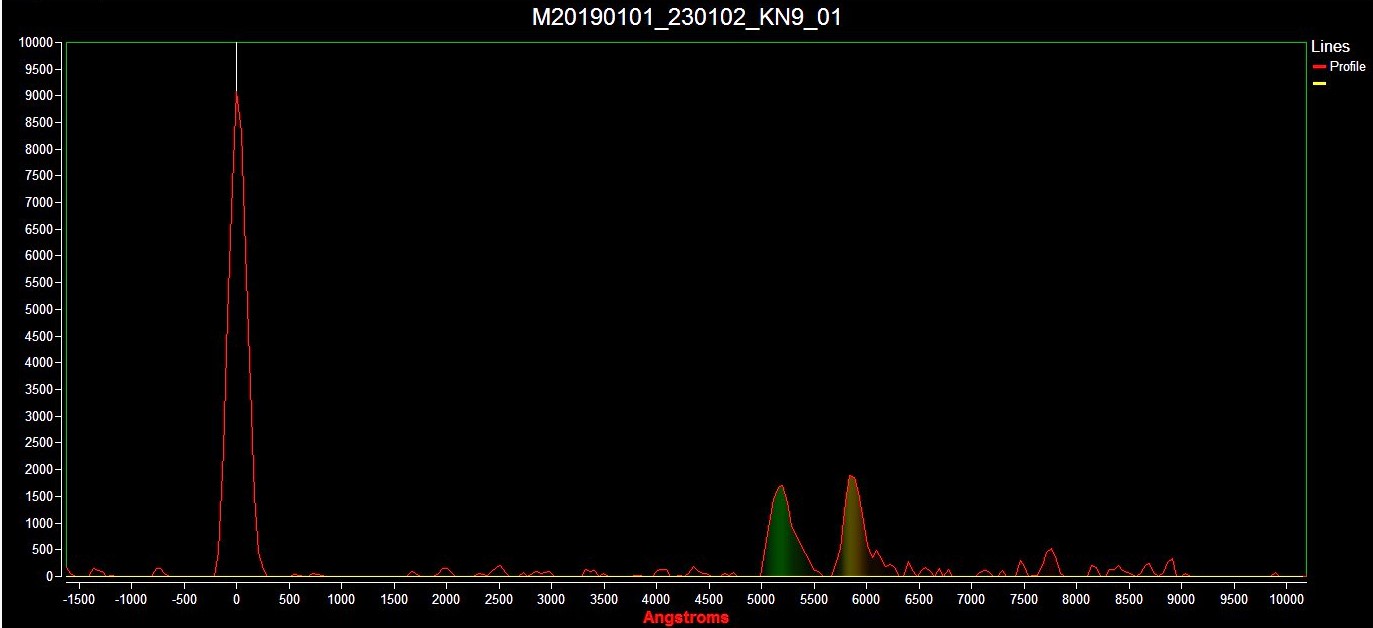This screenshot has height=628, width=1373.
Task: Click the chart title M20190101_230102_KN9_01
Action: (686, 17)
